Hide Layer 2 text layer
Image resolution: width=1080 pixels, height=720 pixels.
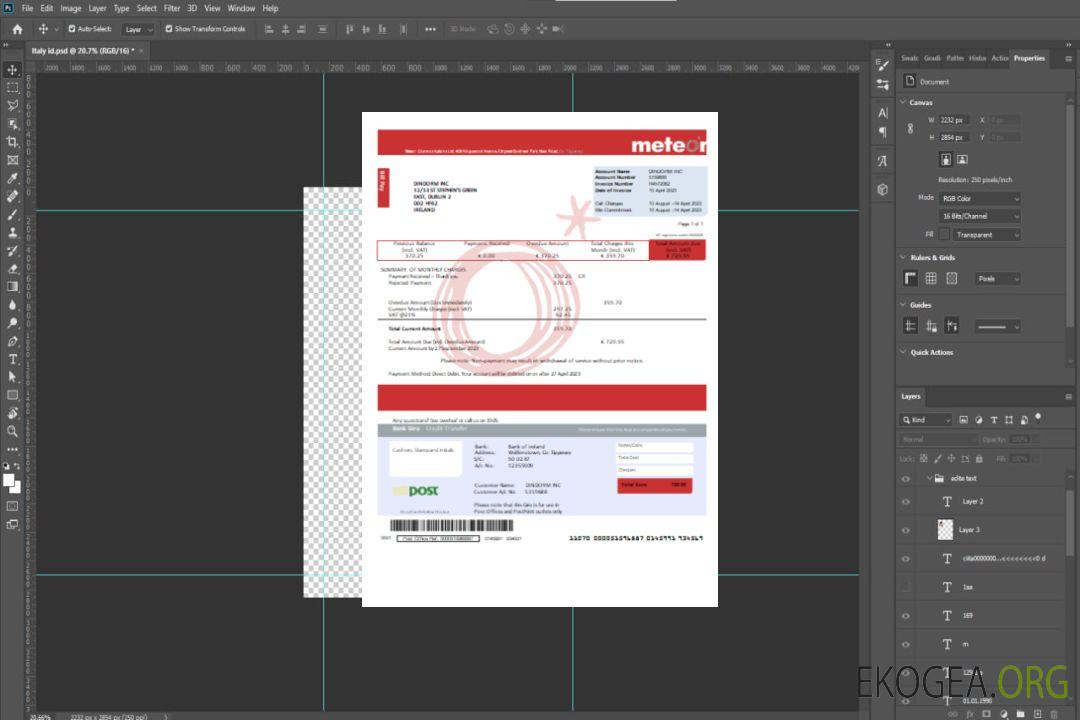tap(906, 502)
